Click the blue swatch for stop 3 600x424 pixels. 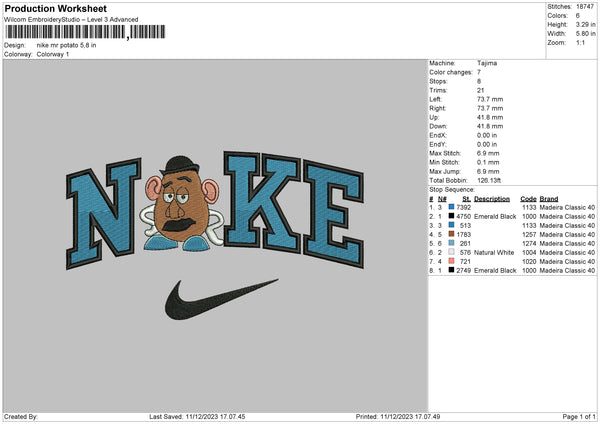(x=452, y=225)
